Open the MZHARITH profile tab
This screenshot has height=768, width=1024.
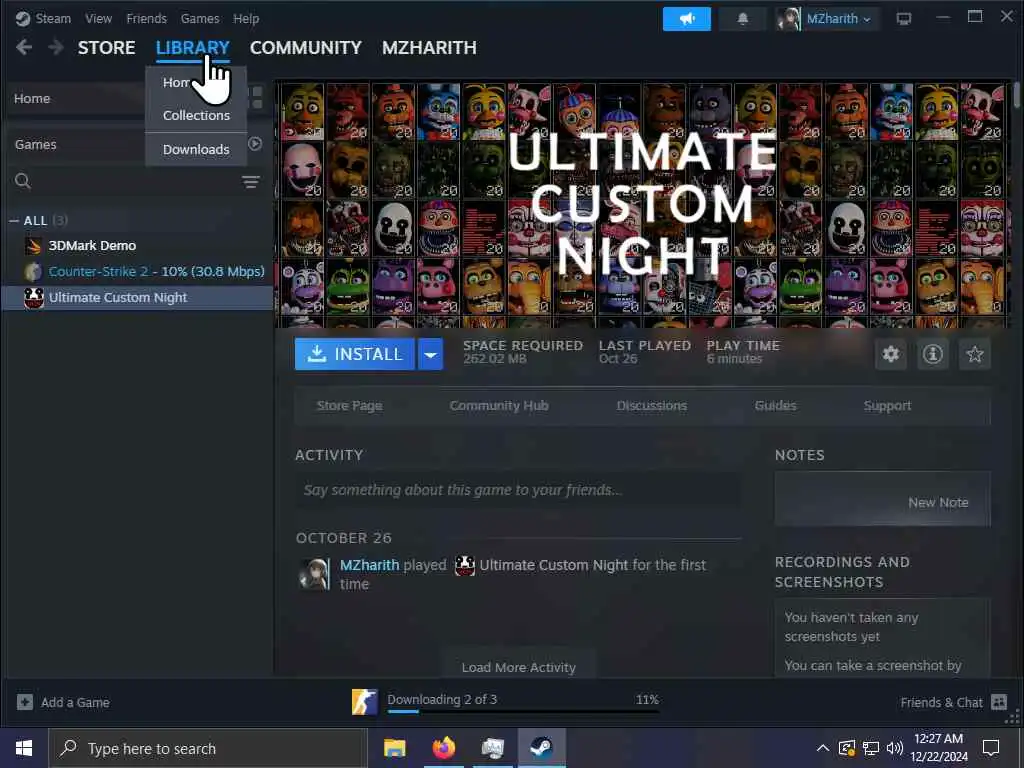(x=429, y=48)
